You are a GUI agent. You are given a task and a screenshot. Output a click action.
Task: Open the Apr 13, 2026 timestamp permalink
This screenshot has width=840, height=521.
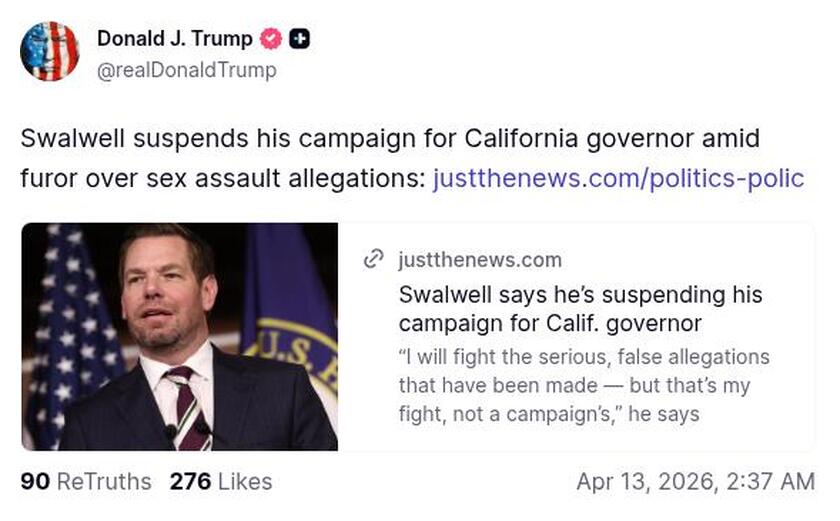pyautogui.click(x=695, y=482)
